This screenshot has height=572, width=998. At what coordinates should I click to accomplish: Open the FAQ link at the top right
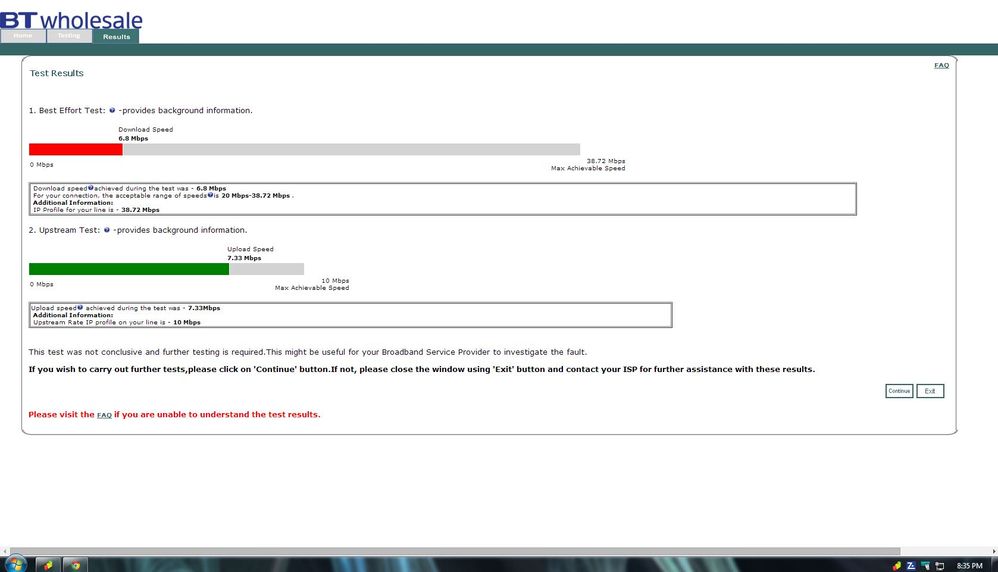click(941, 65)
